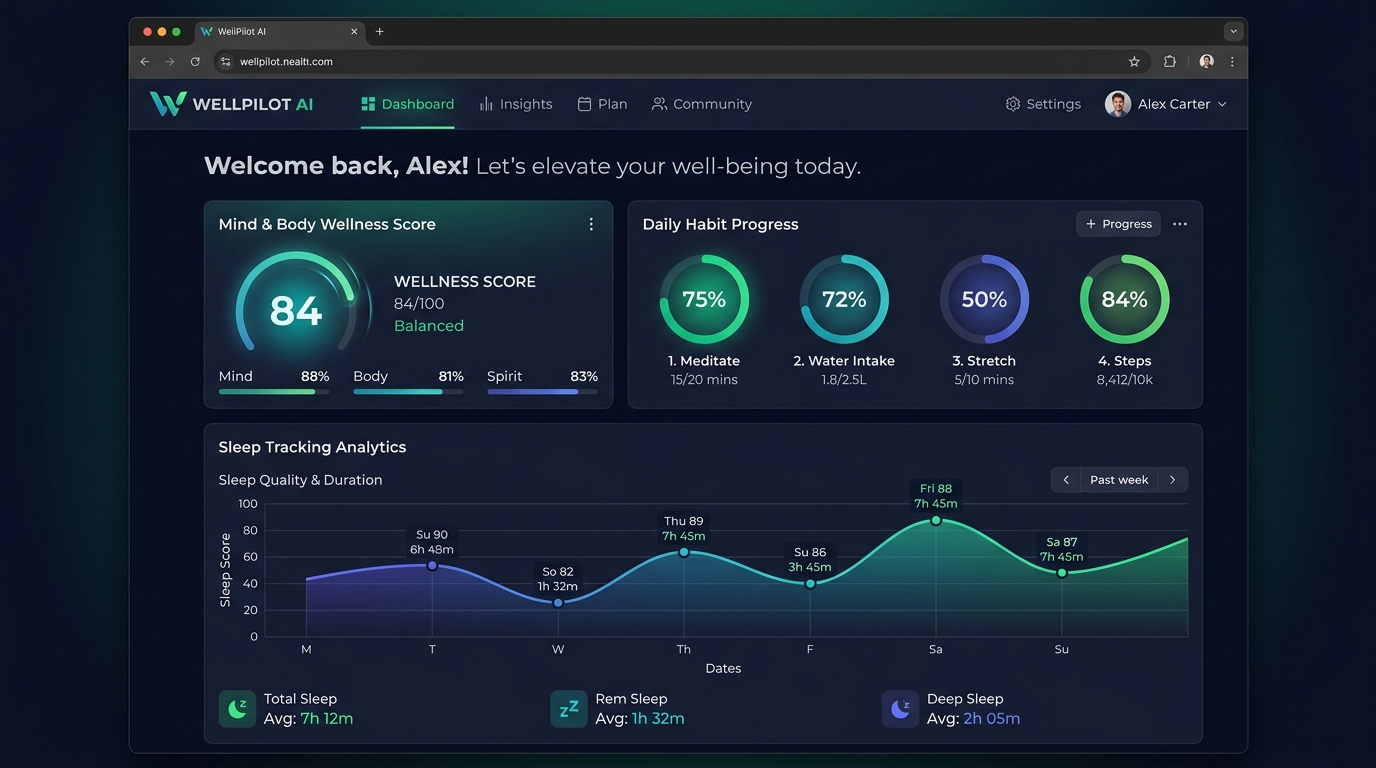The image size is (1376, 768).
Task: Select the Water Intake 72% ring
Action: tap(844, 299)
